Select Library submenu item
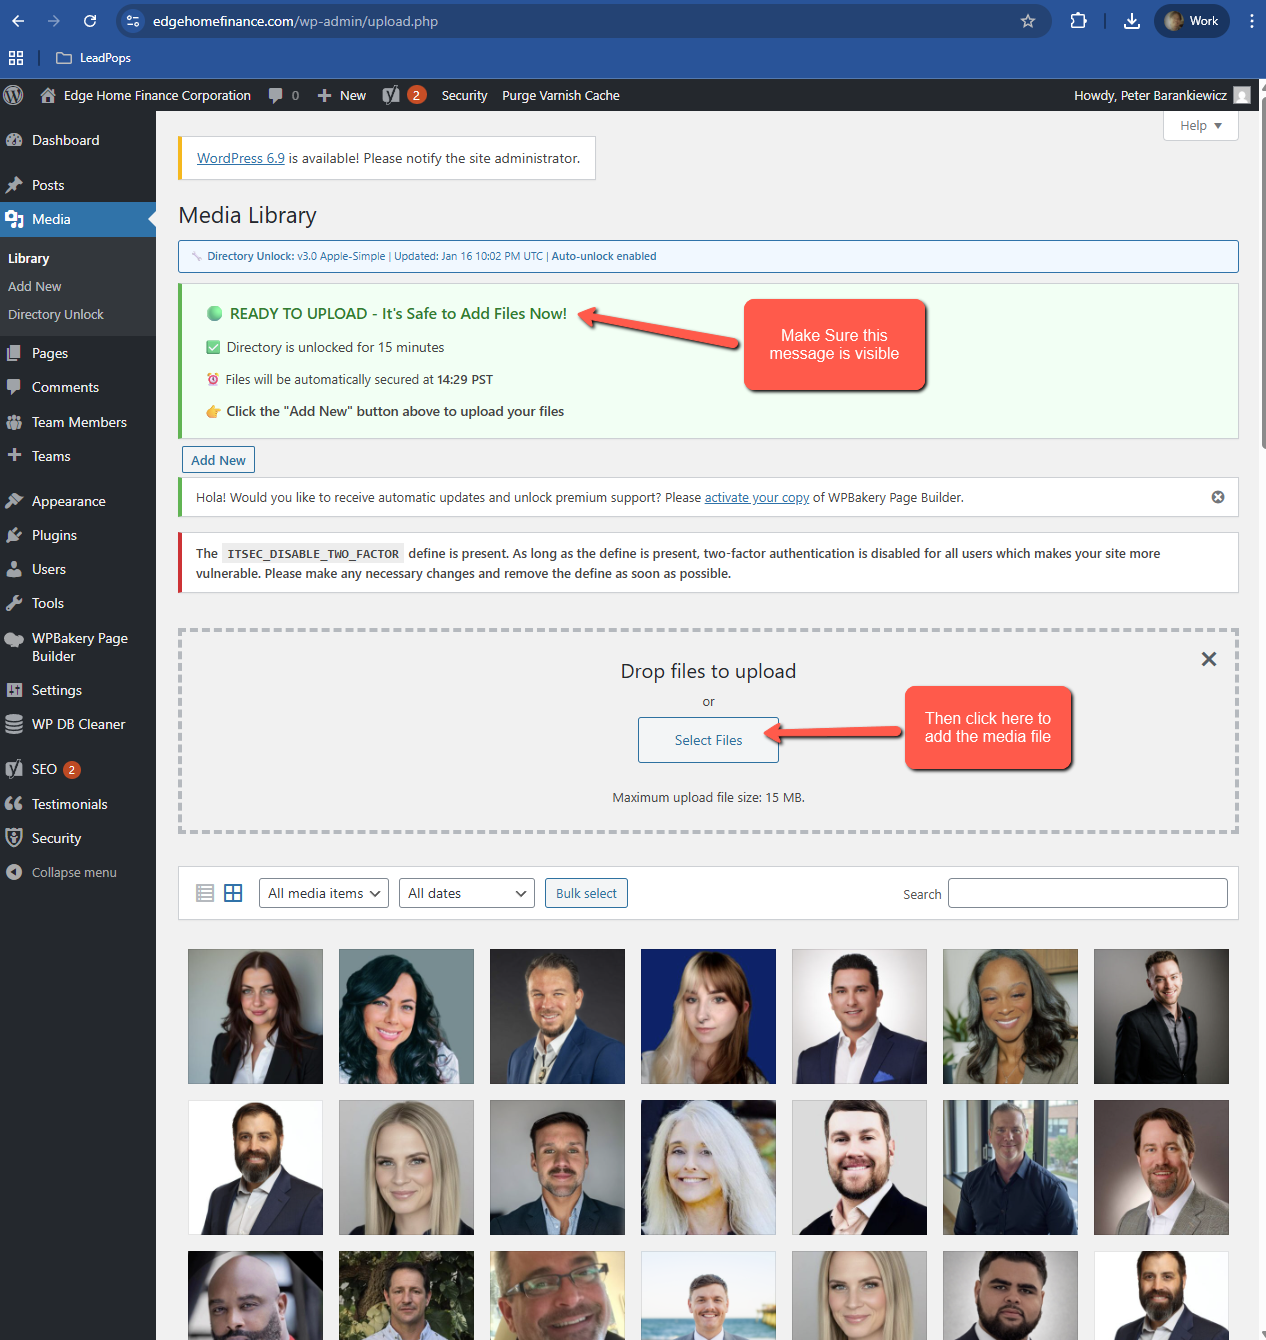Image resolution: width=1266 pixels, height=1340 pixels. coord(28,258)
